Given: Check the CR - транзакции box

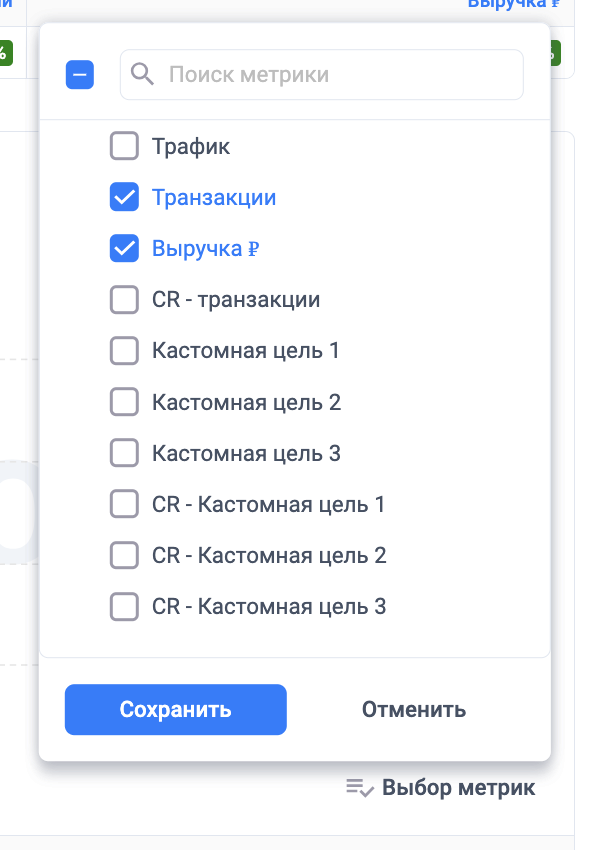Looking at the screenshot, I should click(124, 299).
